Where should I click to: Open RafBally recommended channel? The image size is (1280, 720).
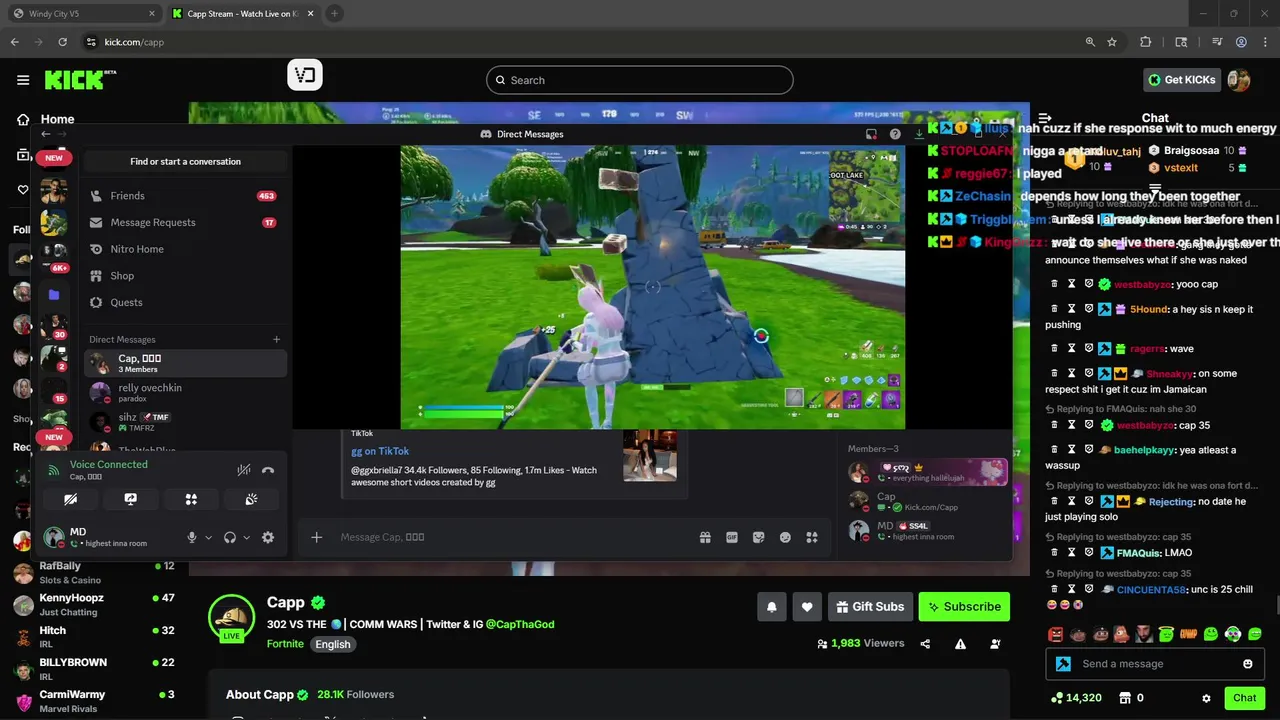pyautogui.click(x=95, y=572)
